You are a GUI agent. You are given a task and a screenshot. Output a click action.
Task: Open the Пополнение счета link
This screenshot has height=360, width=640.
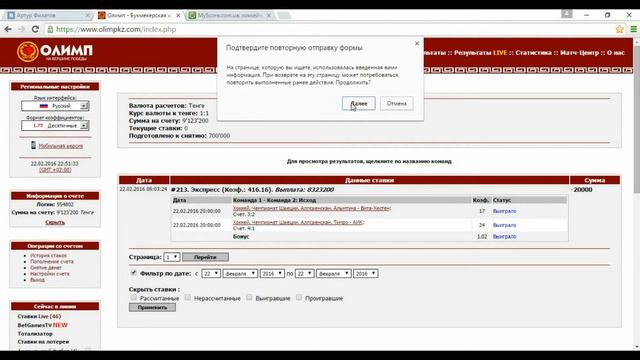52,262
